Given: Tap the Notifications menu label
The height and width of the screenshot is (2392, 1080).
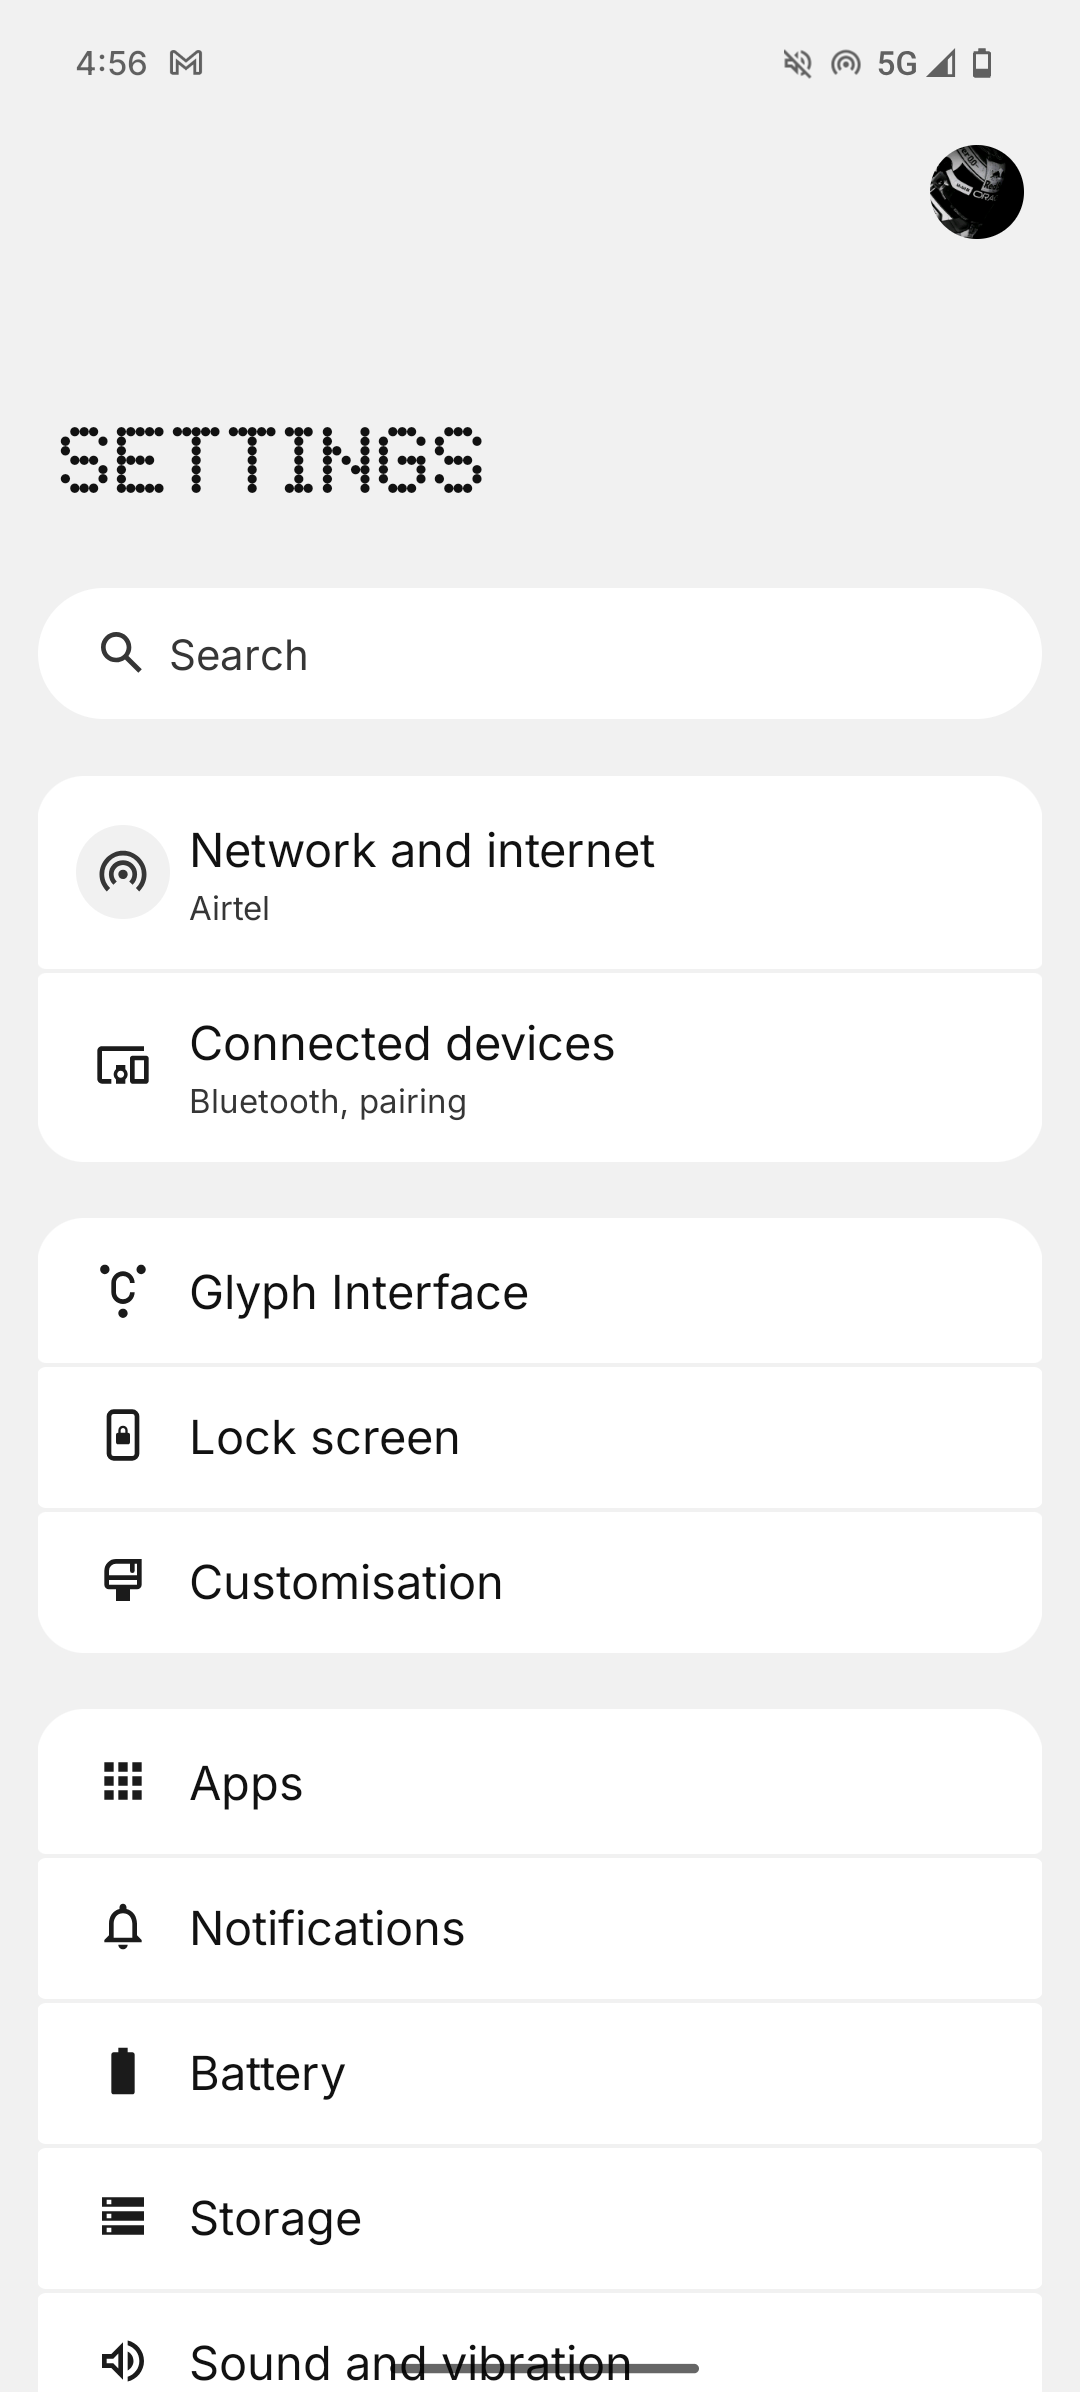Looking at the screenshot, I should coord(327,1928).
